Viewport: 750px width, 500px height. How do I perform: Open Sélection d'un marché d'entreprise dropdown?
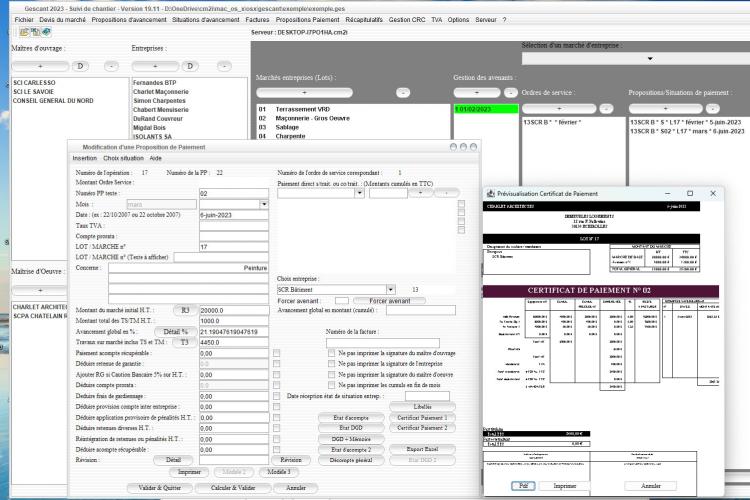[x=650, y=58]
